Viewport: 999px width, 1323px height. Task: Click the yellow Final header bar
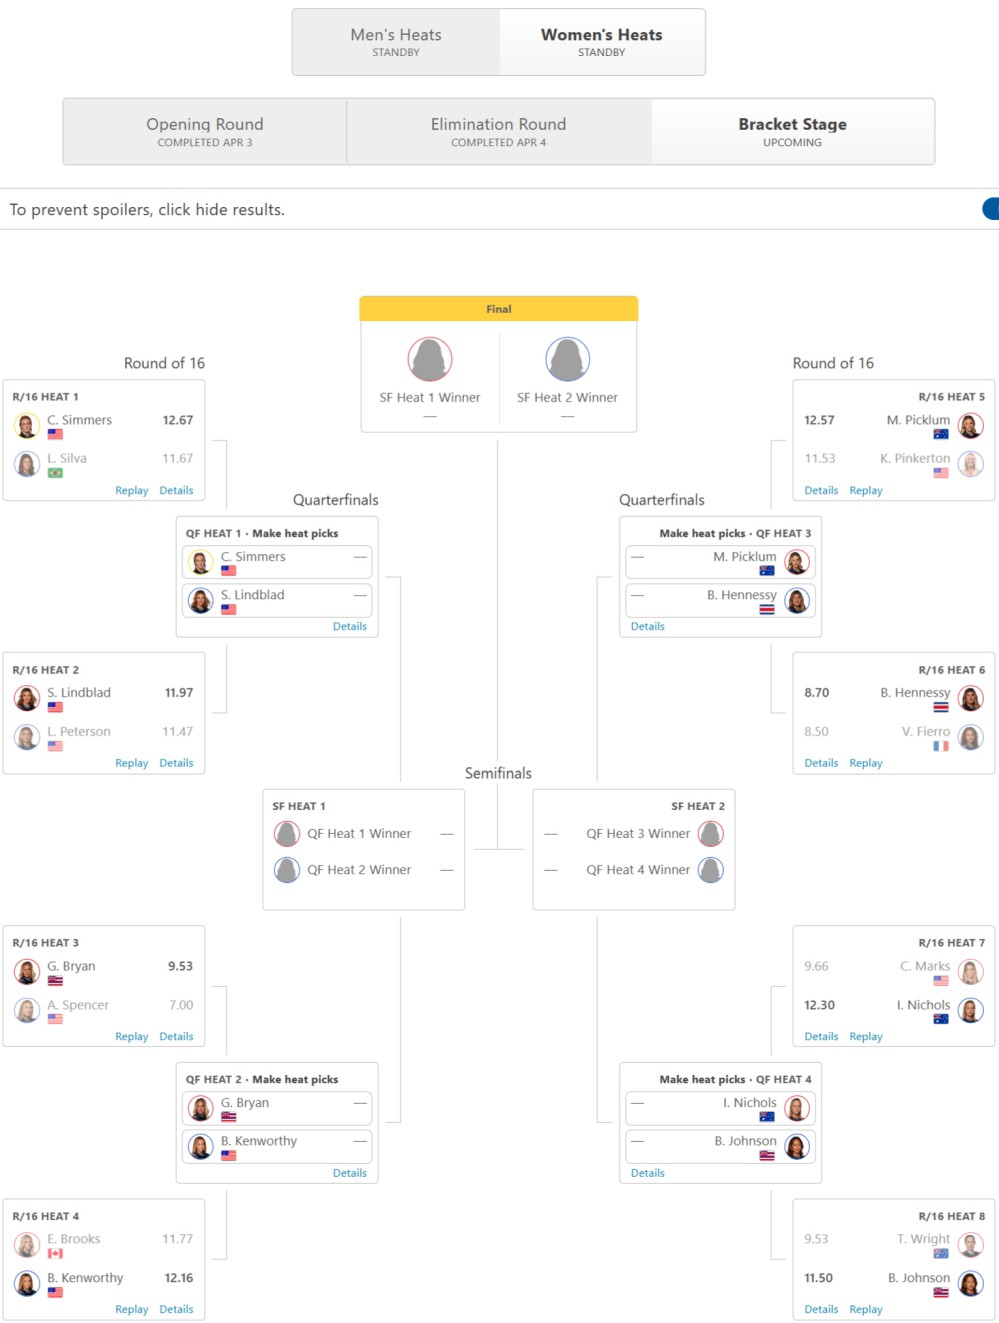(x=499, y=309)
